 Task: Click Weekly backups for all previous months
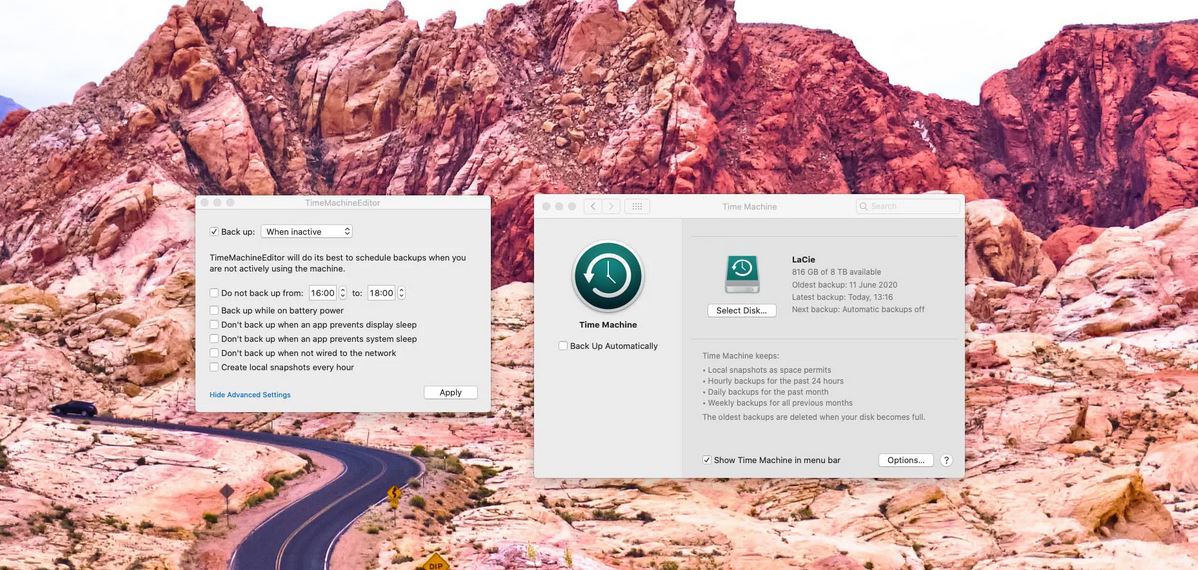point(780,403)
